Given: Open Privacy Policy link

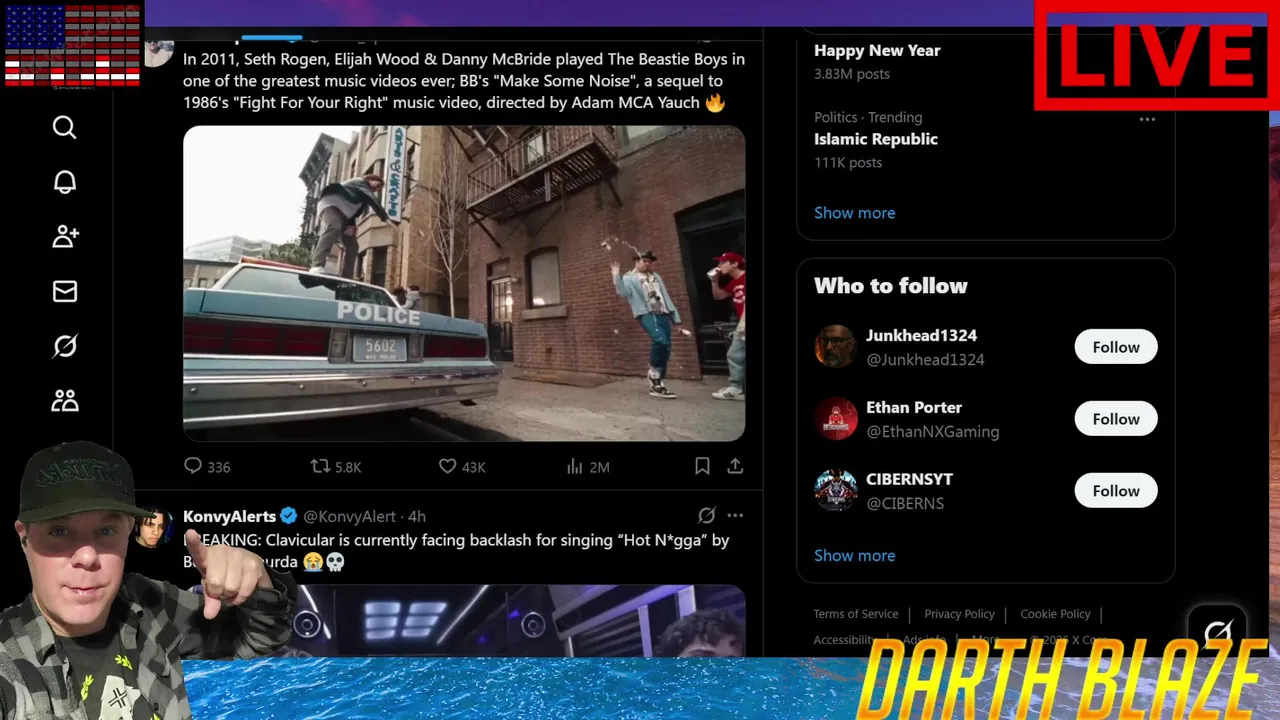Looking at the screenshot, I should click(959, 614).
